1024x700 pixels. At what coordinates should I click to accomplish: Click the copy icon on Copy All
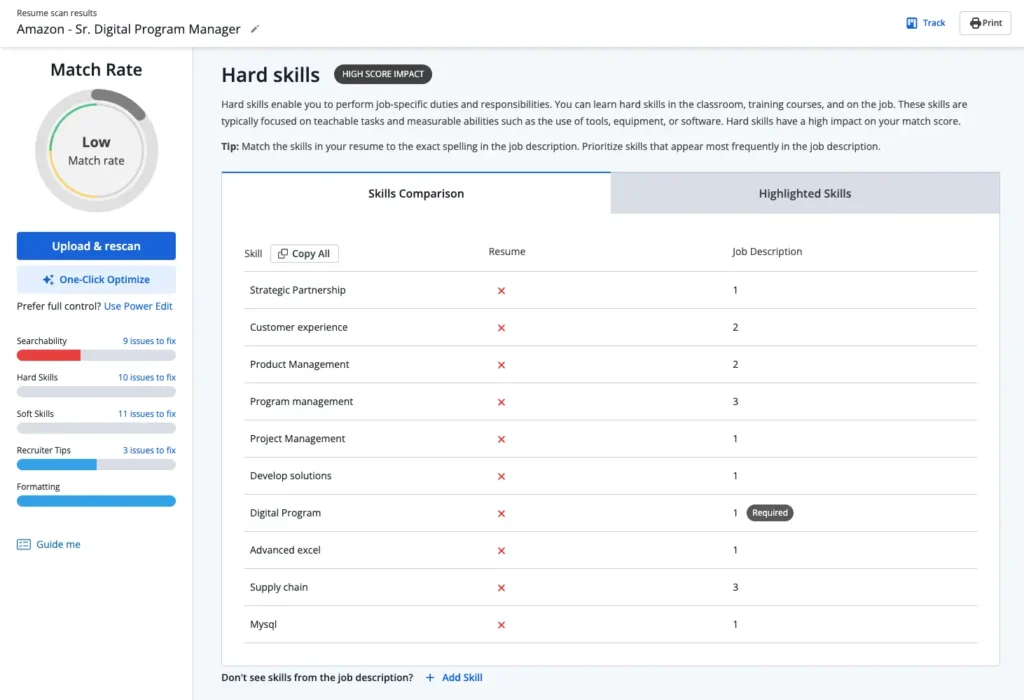coord(283,253)
